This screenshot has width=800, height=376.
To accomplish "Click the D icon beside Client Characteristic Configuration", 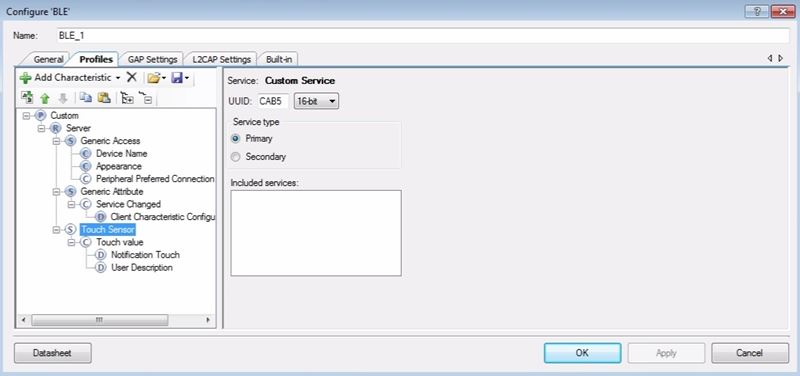I will (102, 217).
